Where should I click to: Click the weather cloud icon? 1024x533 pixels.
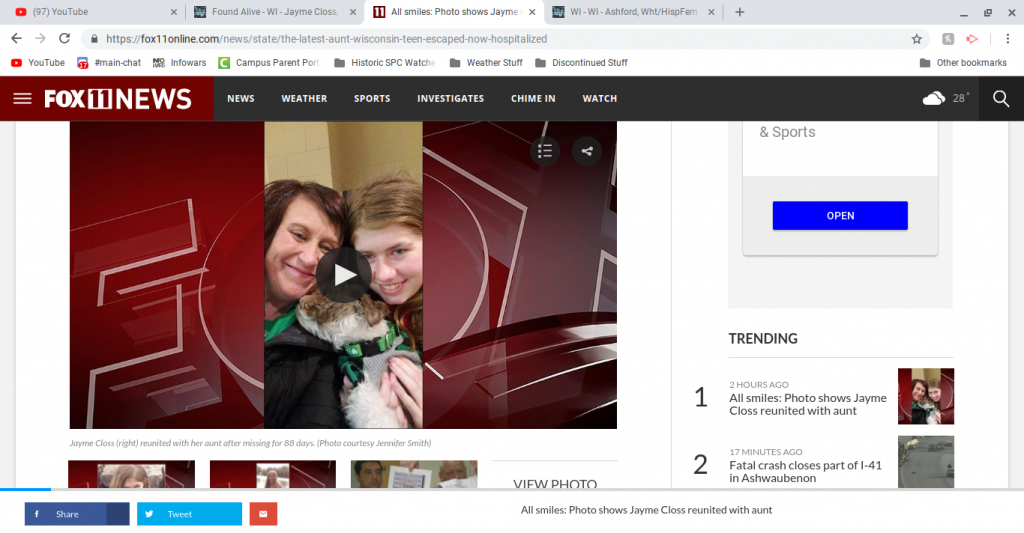click(934, 98)
